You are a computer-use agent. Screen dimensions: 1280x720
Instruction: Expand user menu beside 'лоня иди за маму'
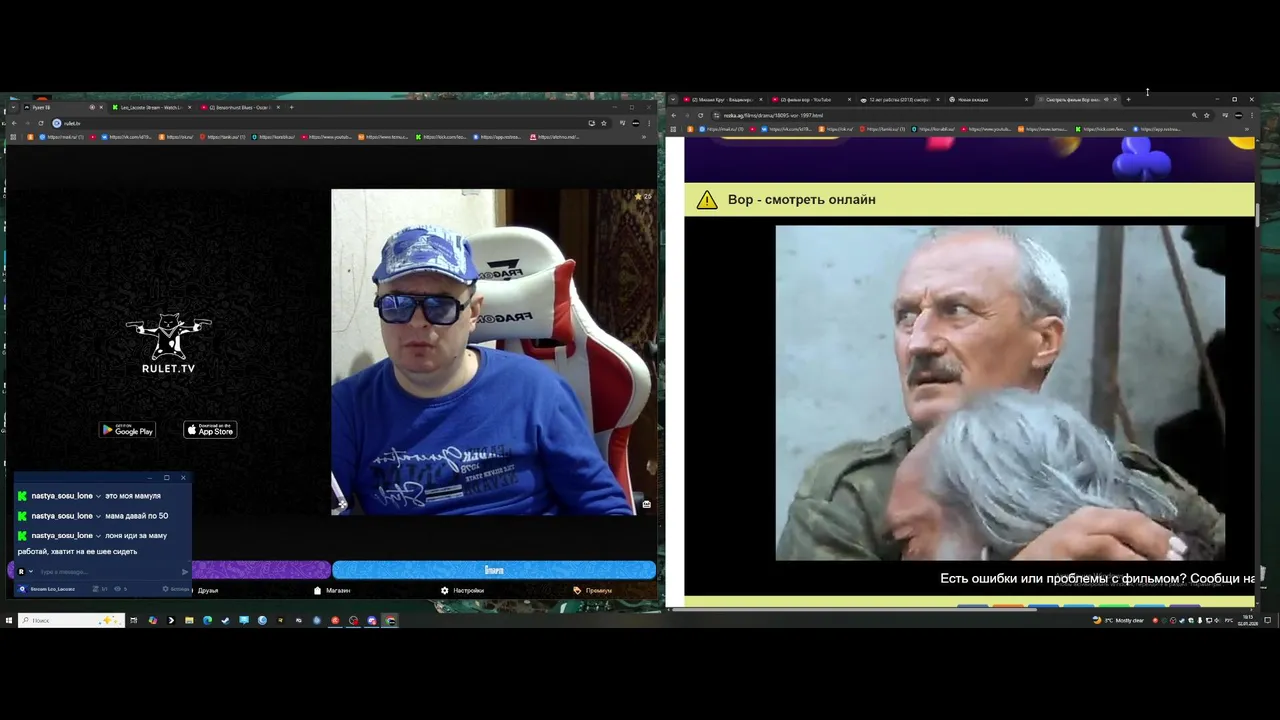pyautogui.click(x=98, y=536)
